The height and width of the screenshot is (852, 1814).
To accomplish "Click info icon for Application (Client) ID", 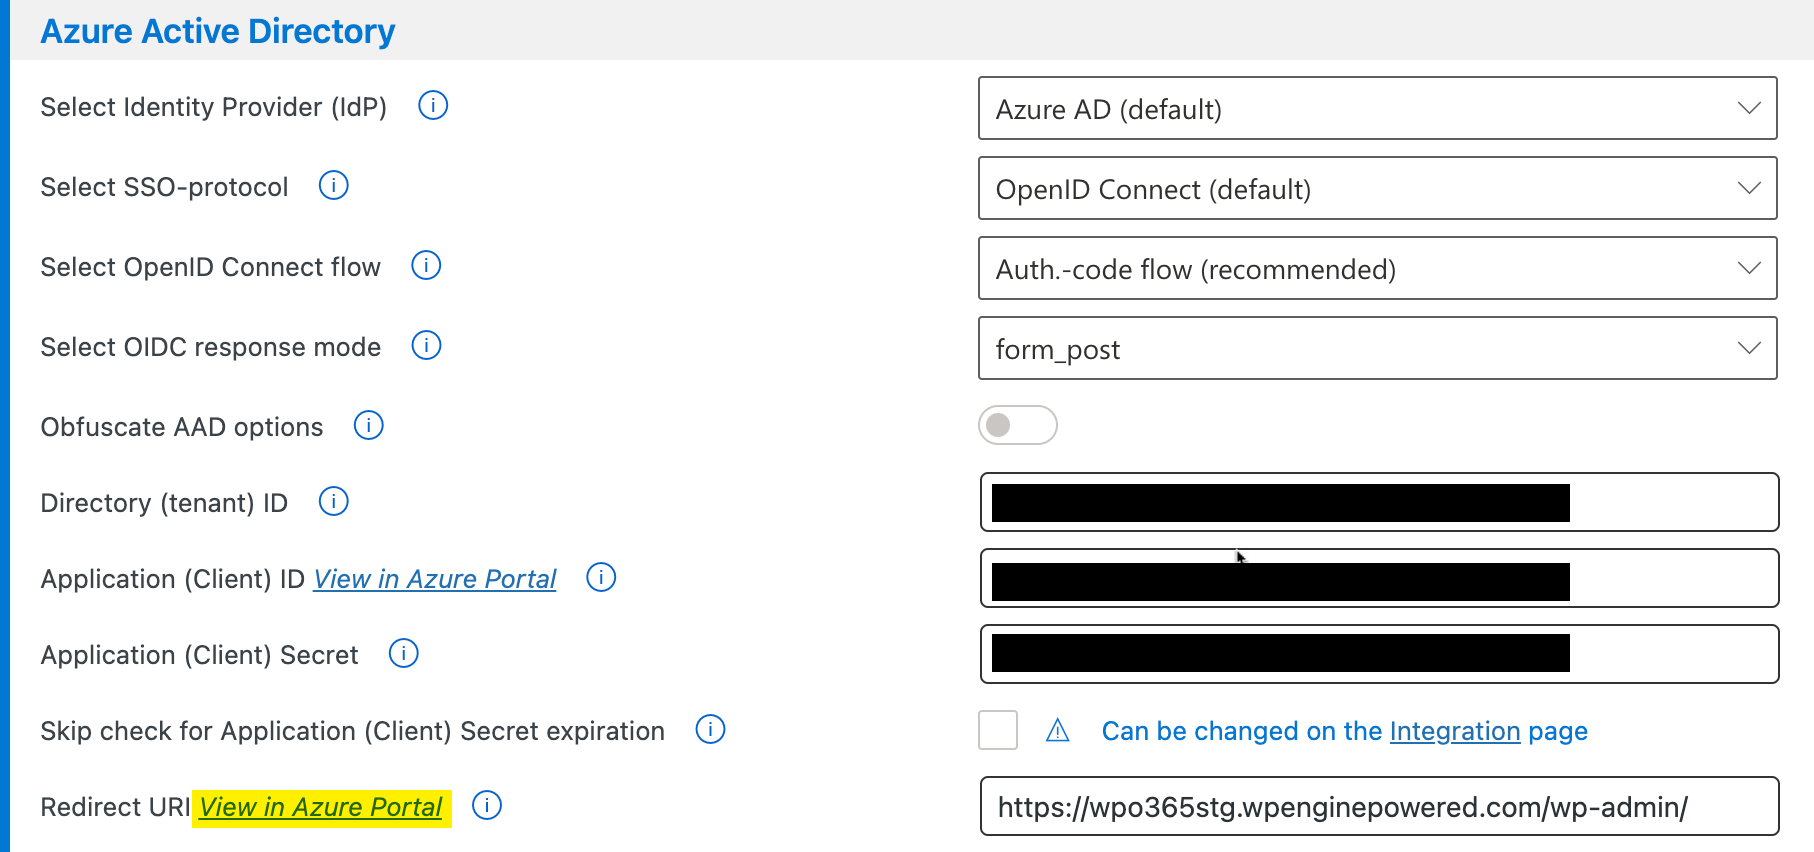I will (601, 577).
